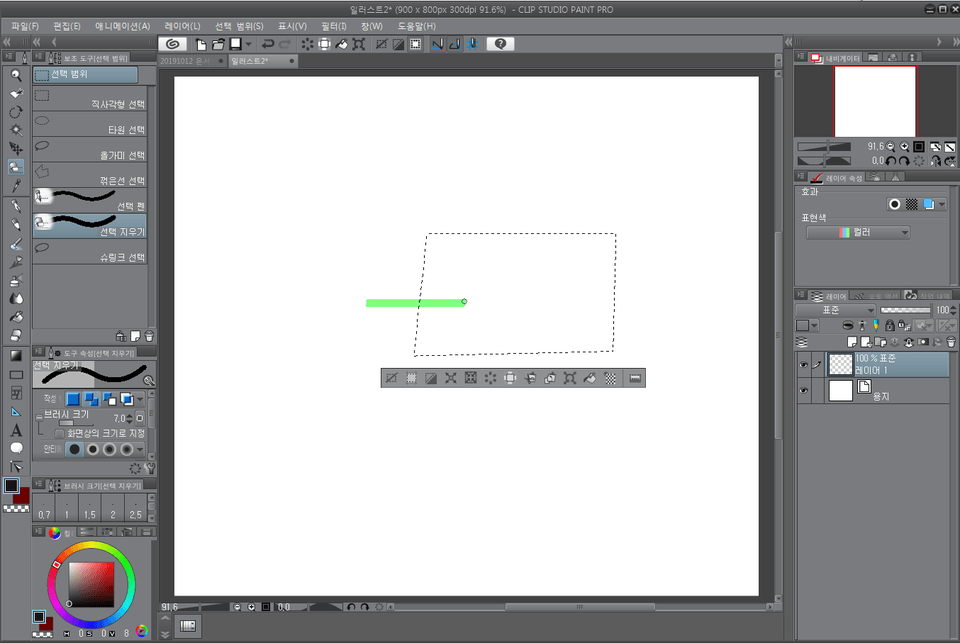Toggle the show selection border button
This screenshot has height=643, width=960.
point(415,44)
